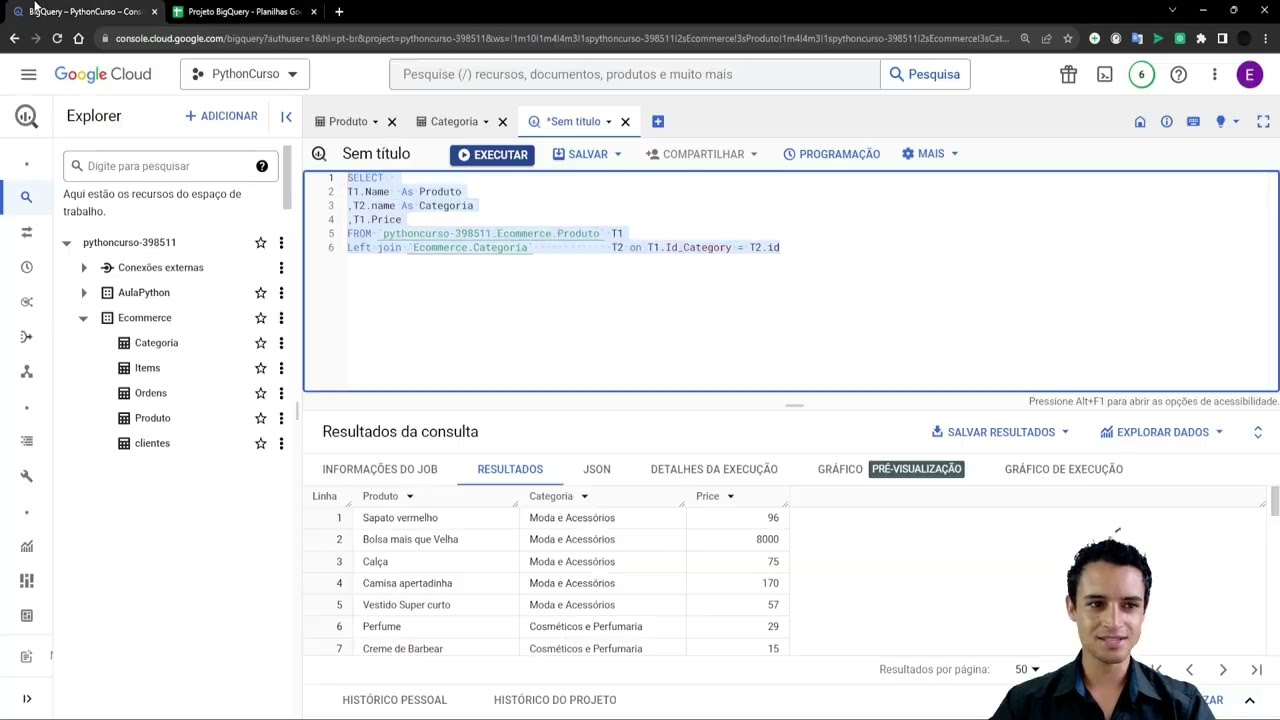The height and width of the screenshot is (720, 1280).
Task: Open the monitoring chart sidebar icon
Action: coord(27,546)
